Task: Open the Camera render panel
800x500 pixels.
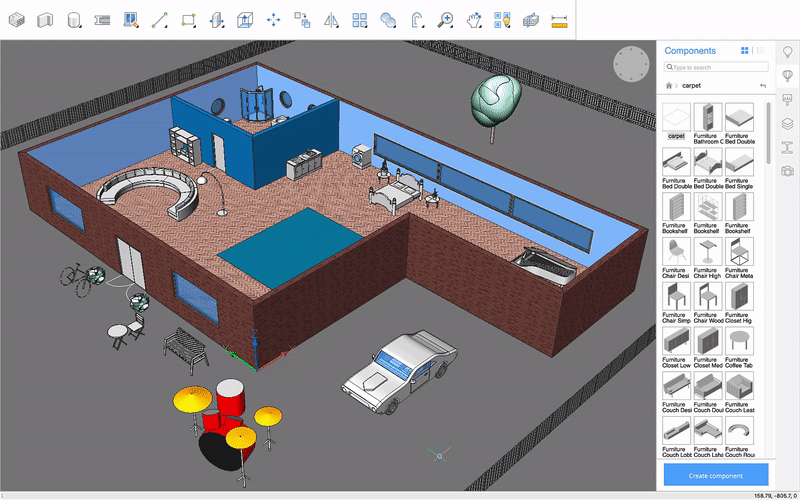Action: 788,171
